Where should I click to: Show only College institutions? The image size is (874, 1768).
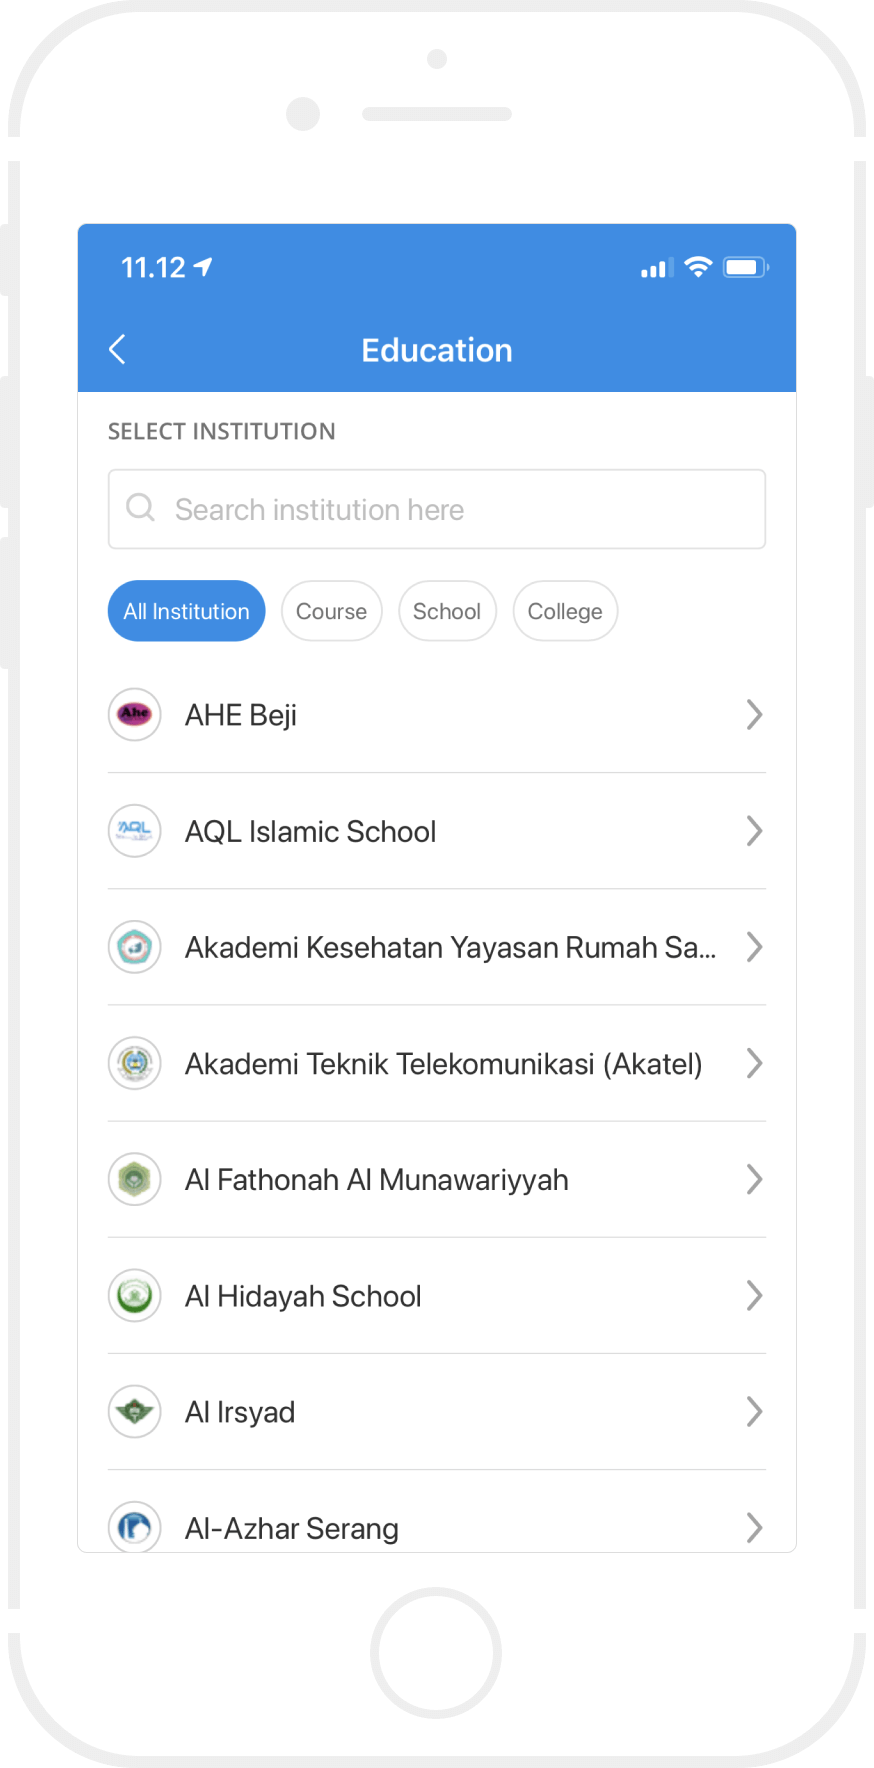(565, 611)
